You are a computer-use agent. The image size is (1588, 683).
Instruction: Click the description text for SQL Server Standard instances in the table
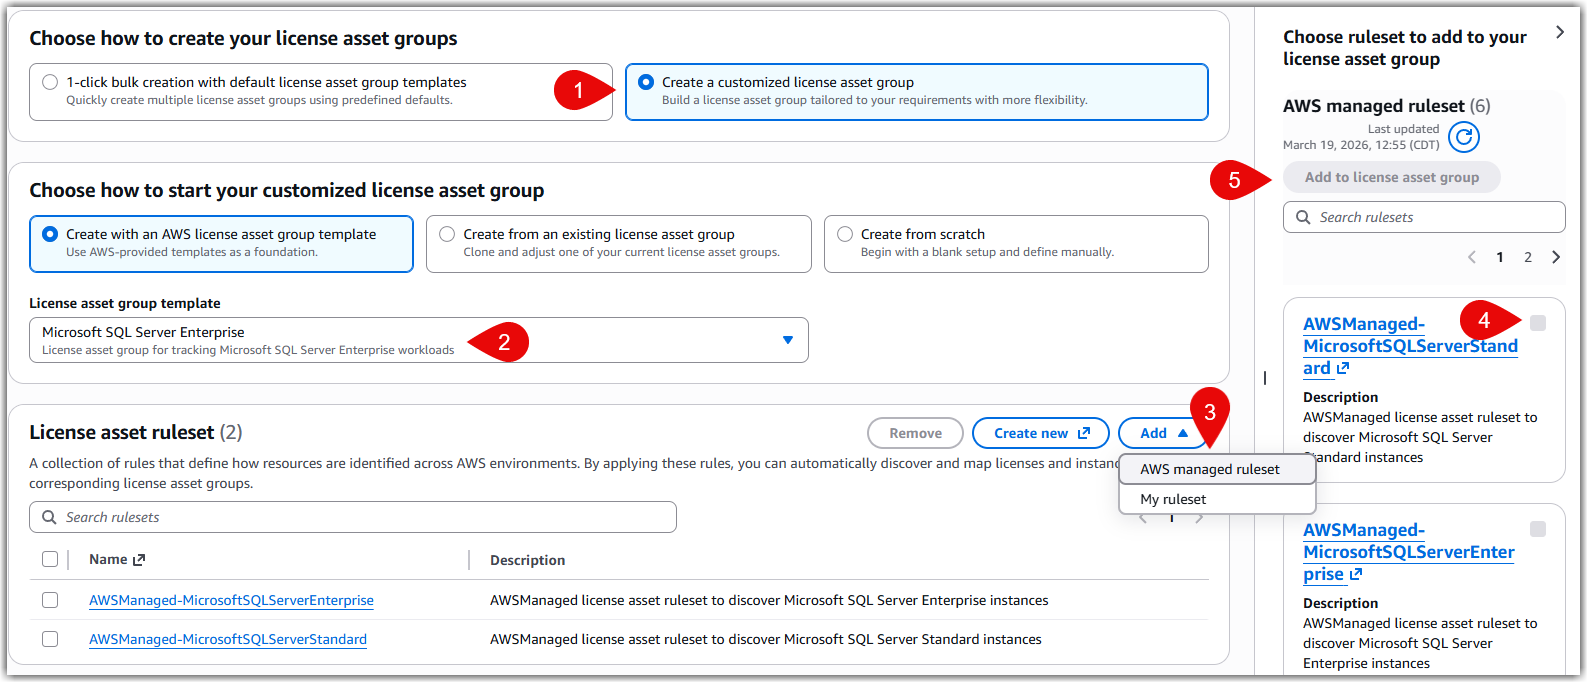pos(766,639)
